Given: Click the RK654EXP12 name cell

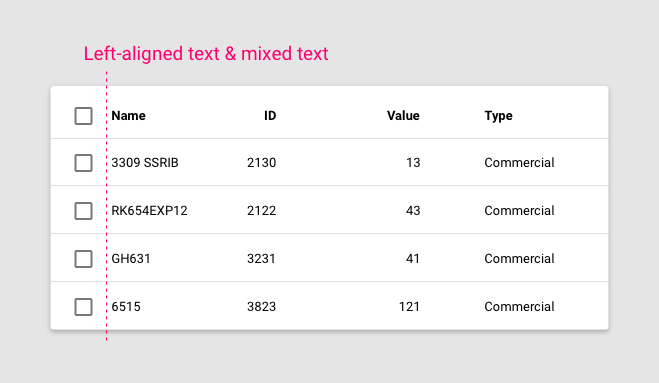Looking at the screenshot, I should [x=149, y=211].
